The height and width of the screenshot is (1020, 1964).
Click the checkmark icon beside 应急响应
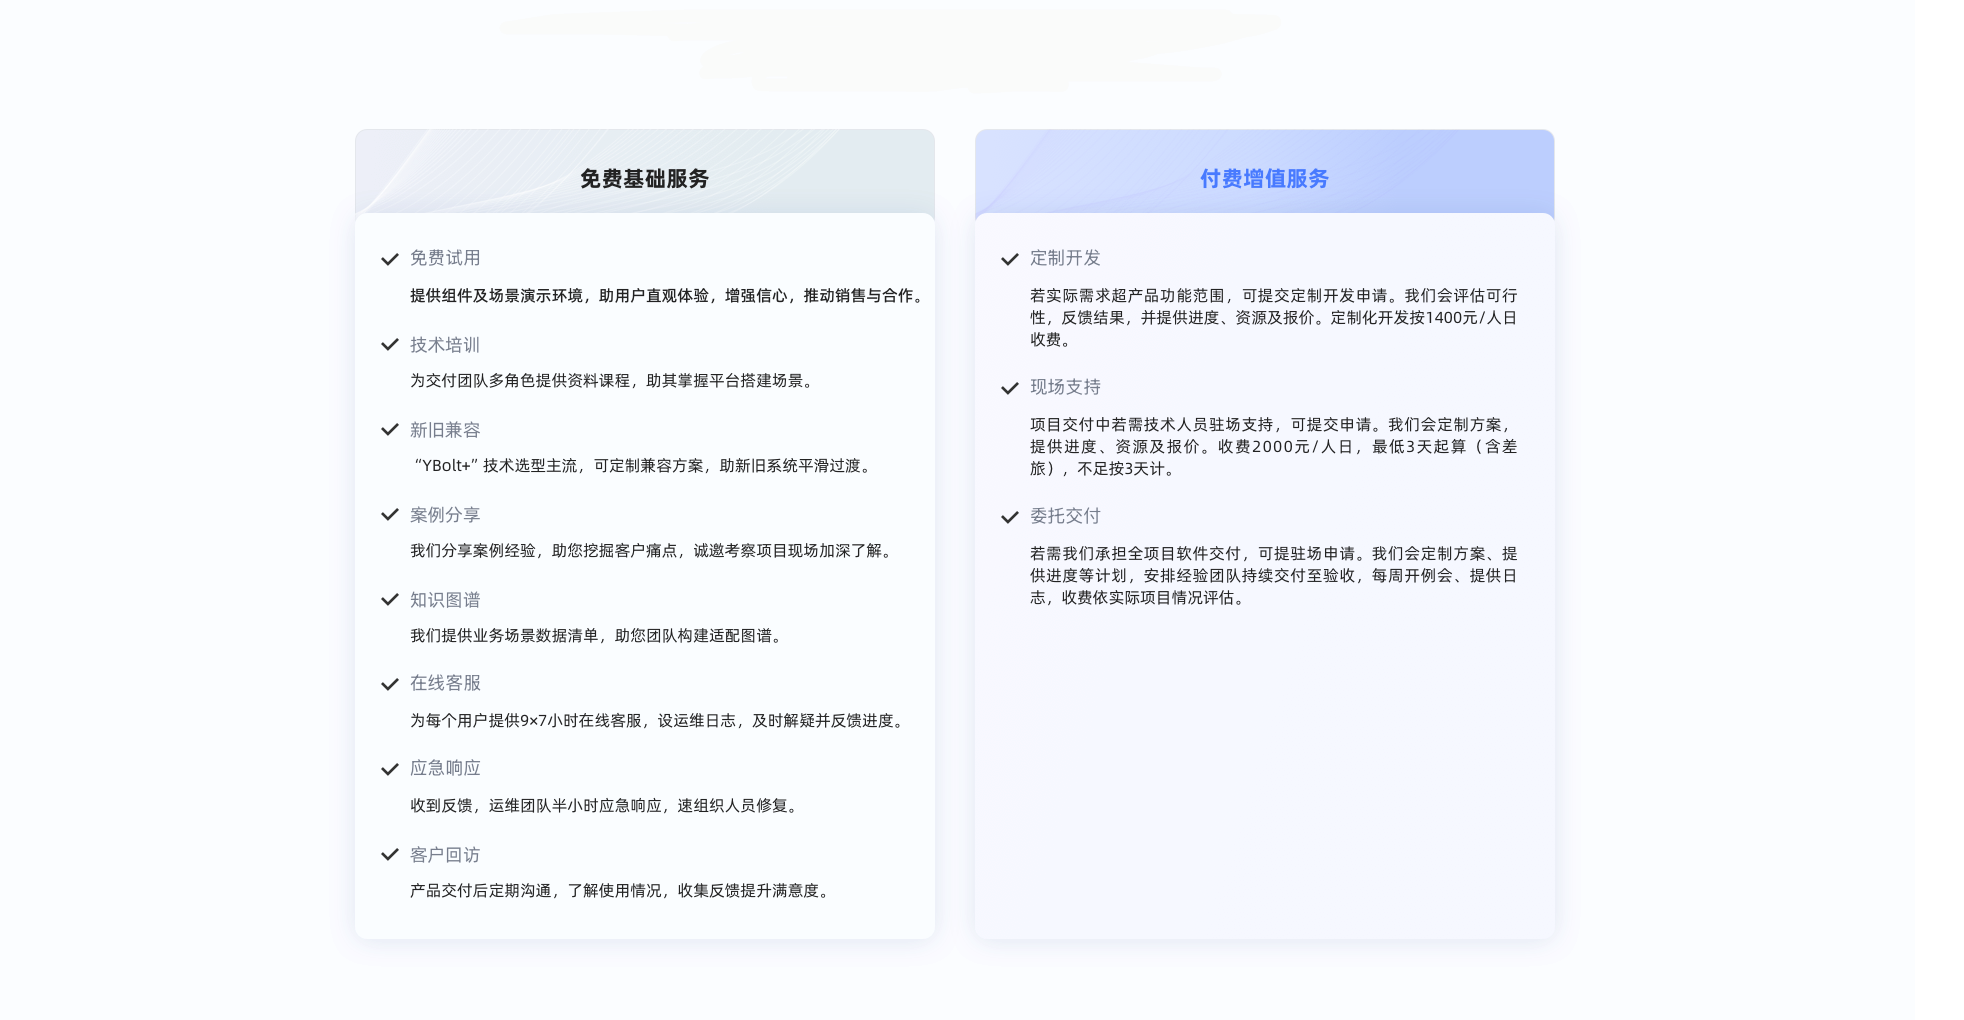[x=390, y=769]
